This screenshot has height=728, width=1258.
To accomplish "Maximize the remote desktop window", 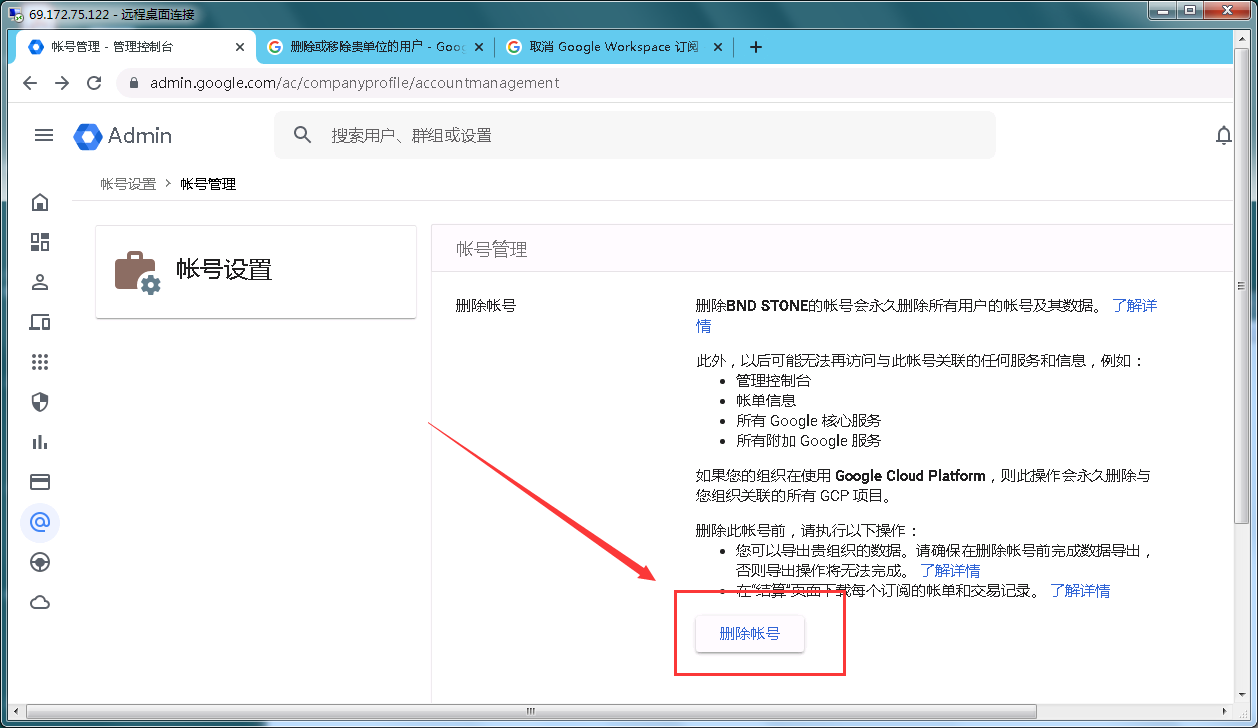I will pyautogui.click(x=1190, y=11).
